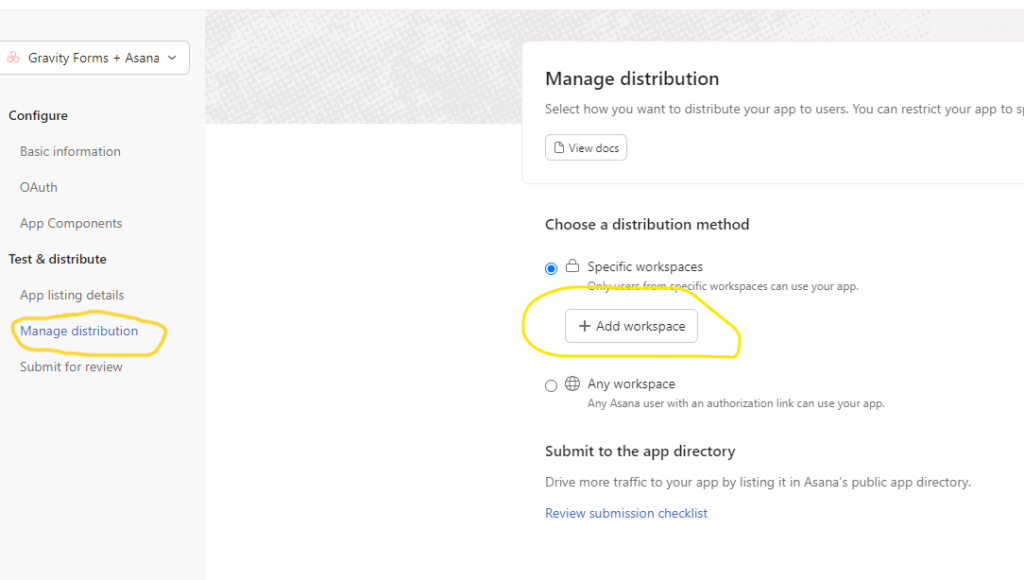The image size is (1024, 580).
Task: Open the Submit for review page
Action: pos(71,367)
